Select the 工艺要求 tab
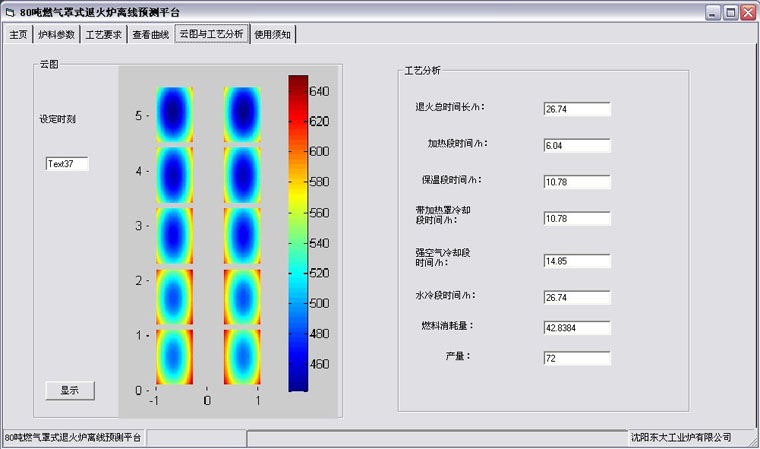Image resolution: width=760 pixels, height=449 pixels. (x=103, y=34)
